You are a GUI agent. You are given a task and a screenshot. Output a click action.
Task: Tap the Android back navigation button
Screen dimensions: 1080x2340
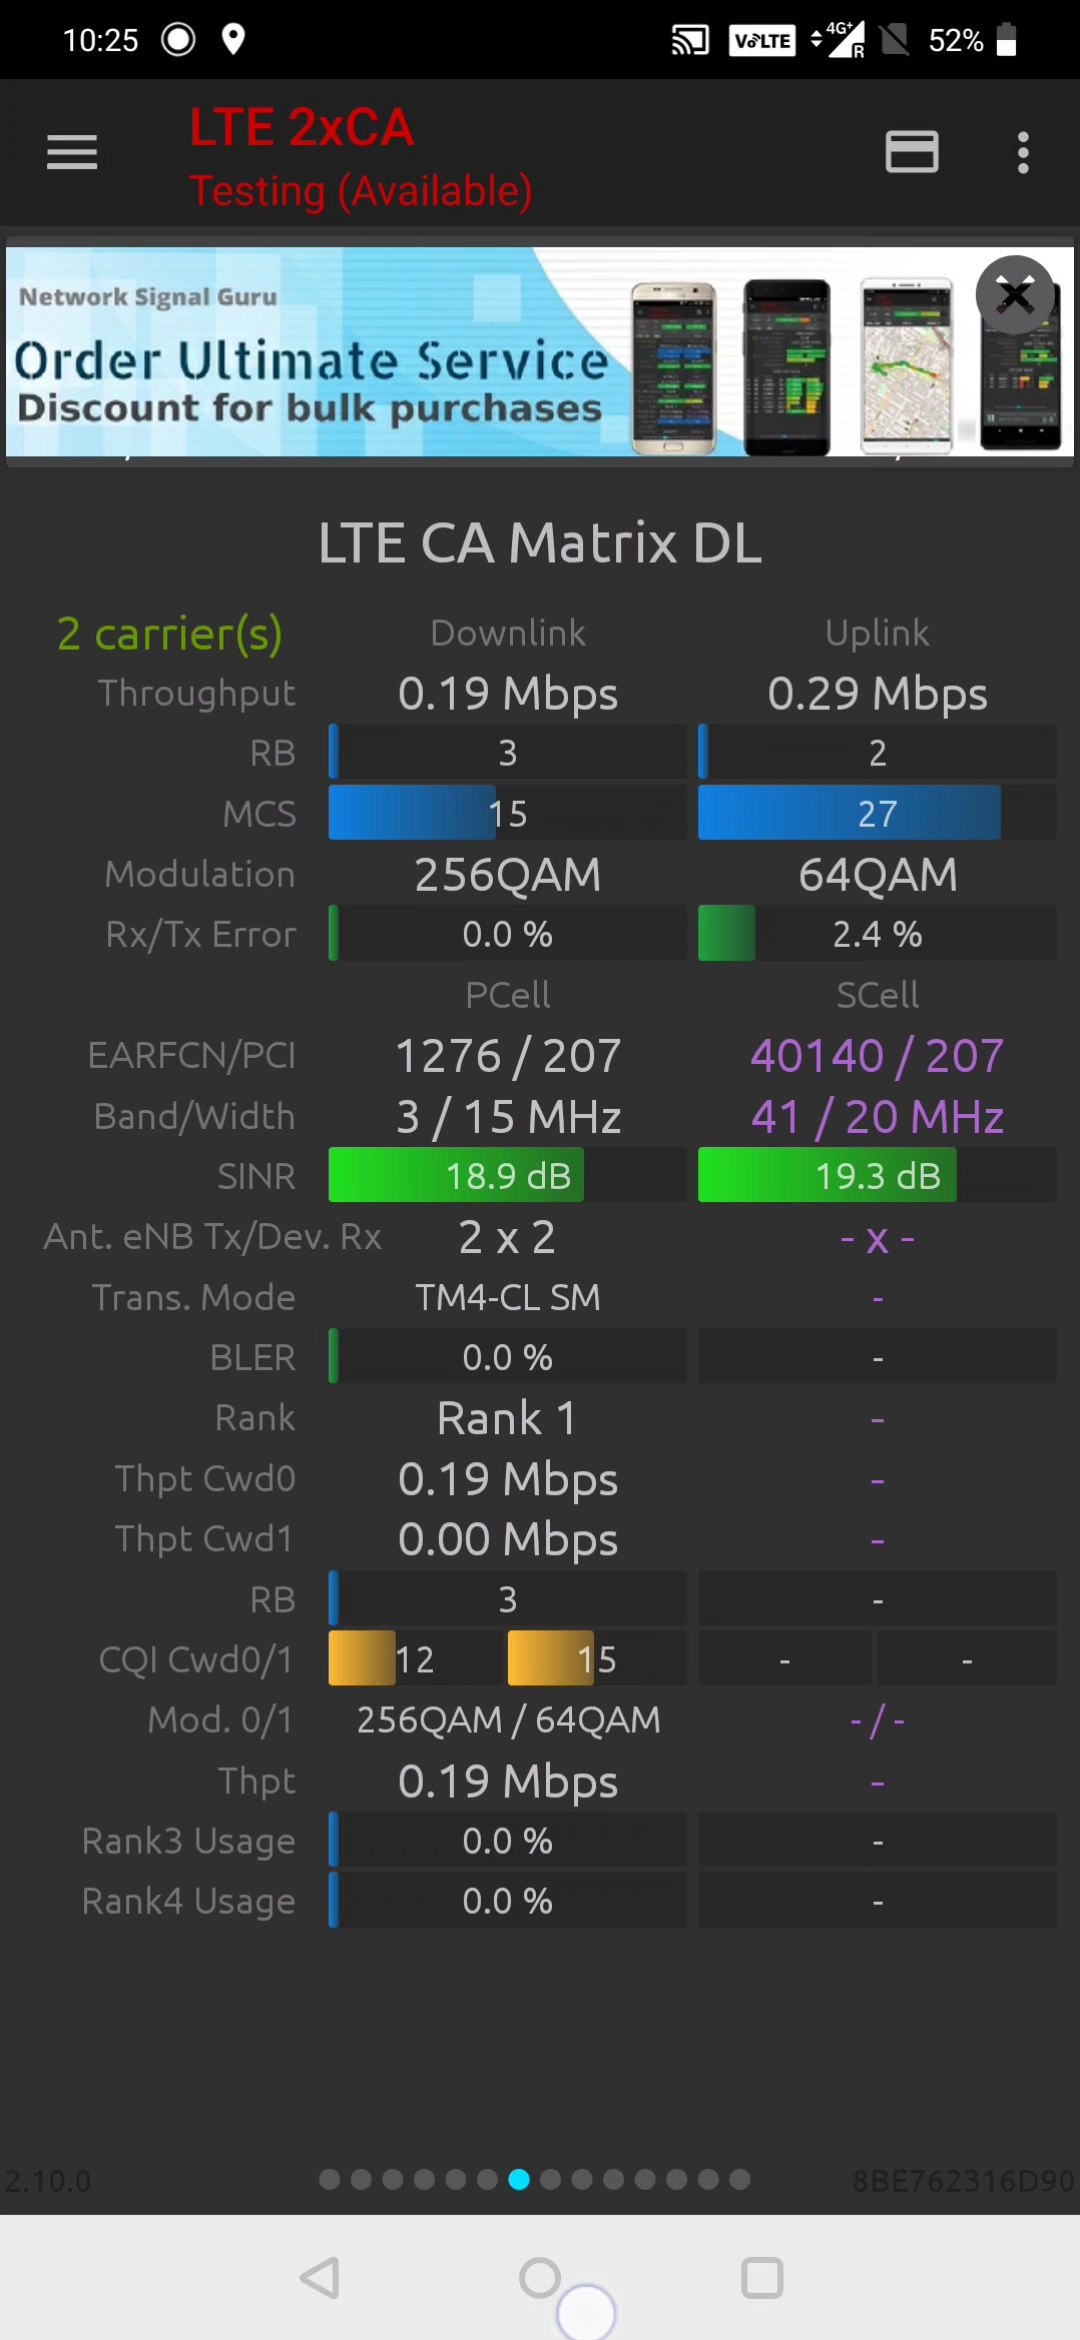click(320, 2278)
